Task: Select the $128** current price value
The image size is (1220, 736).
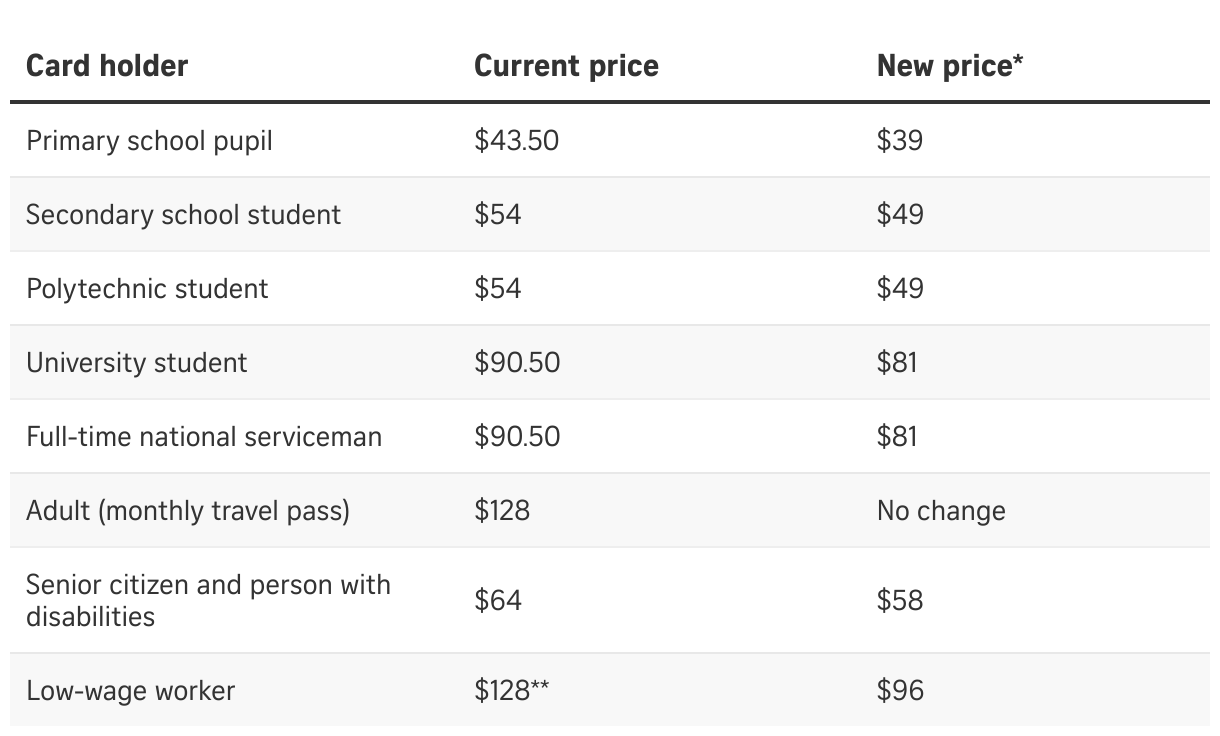Action: click(512, 690)
